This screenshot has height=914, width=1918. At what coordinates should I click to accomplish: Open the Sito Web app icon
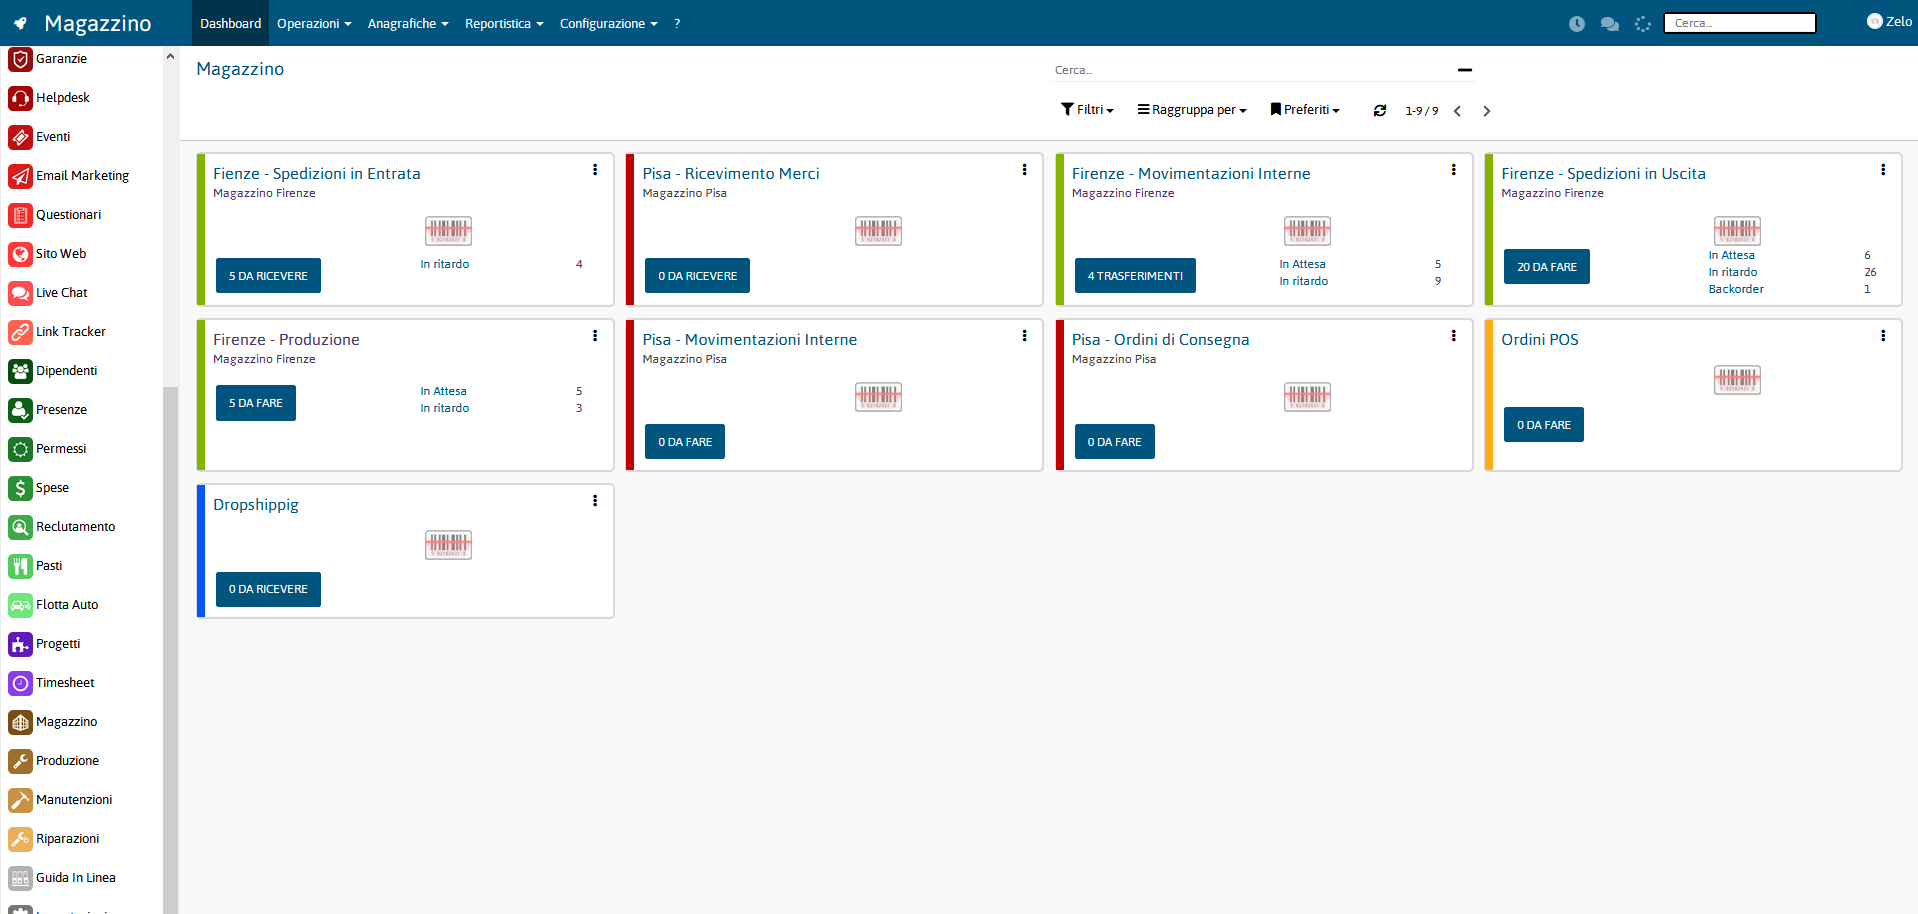pyautogui.click(x=20, y=254)
